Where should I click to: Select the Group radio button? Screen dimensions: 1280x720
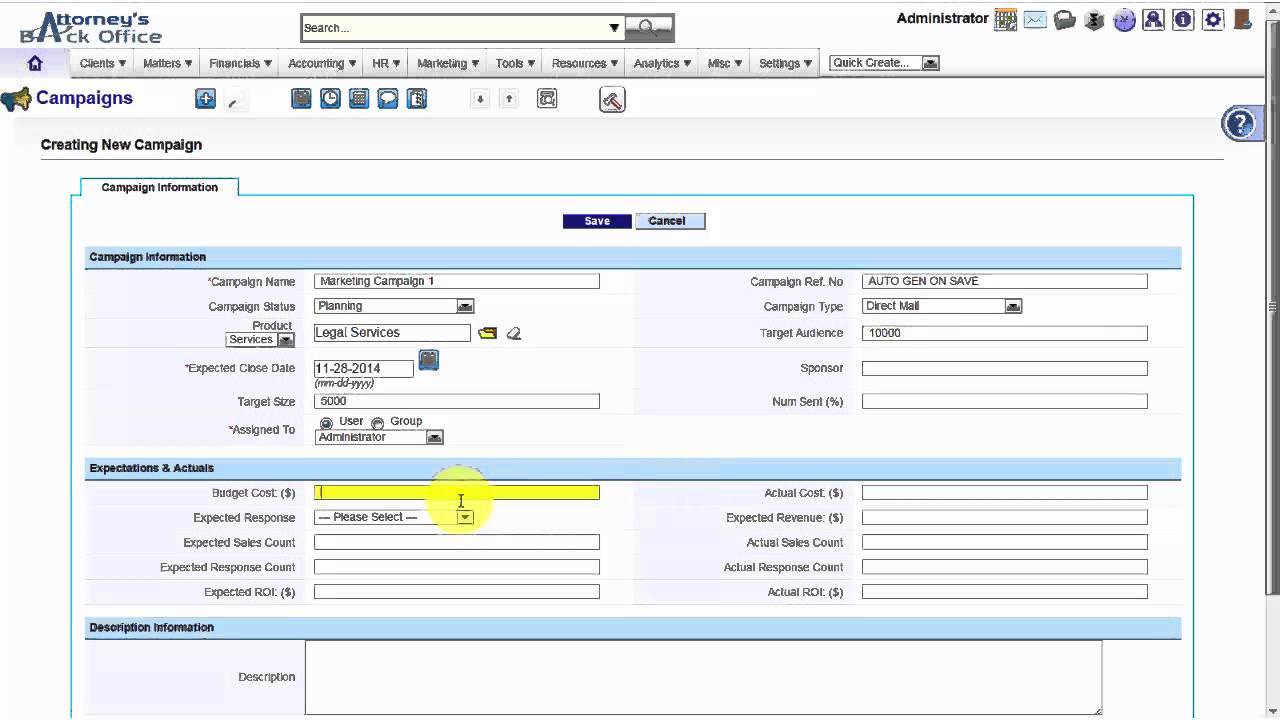click(x=377, y=423)
